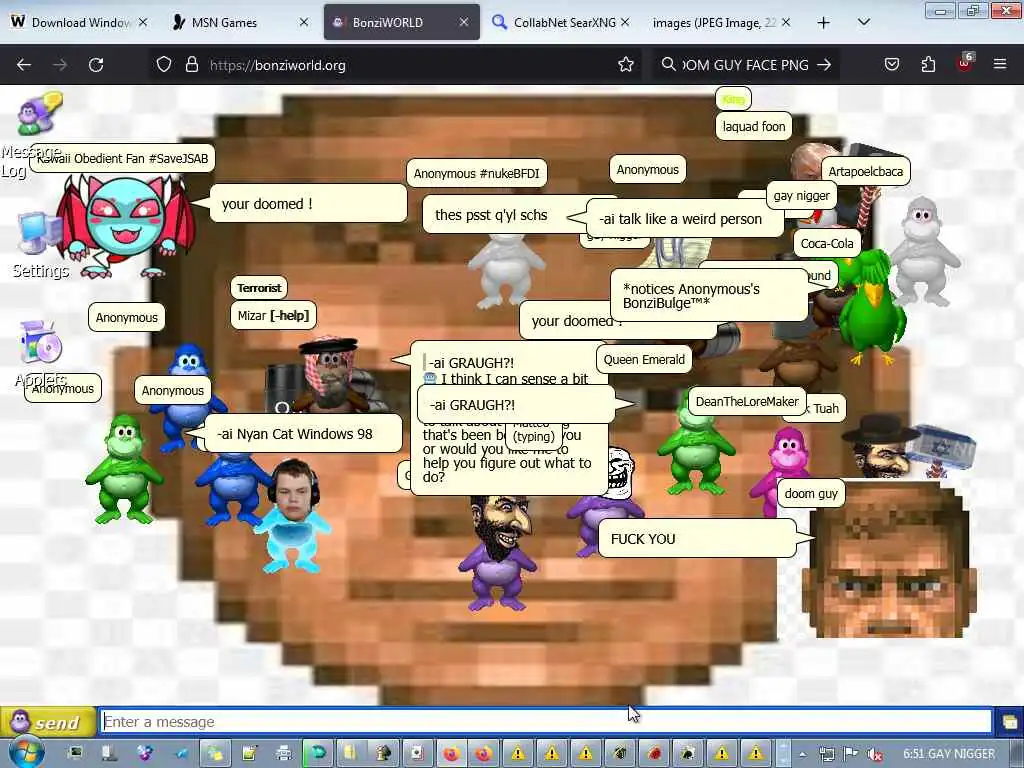Click the 'laquad foon' name tag

pos(754,127)
